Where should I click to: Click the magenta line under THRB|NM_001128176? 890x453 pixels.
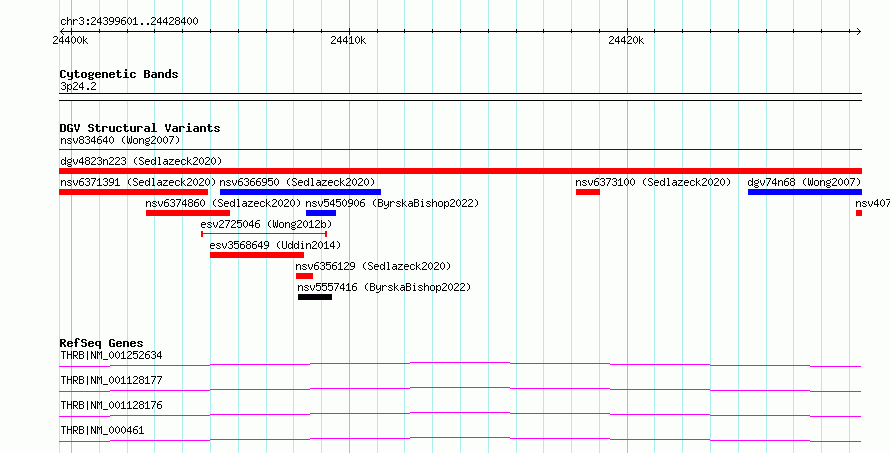point(460,414)
